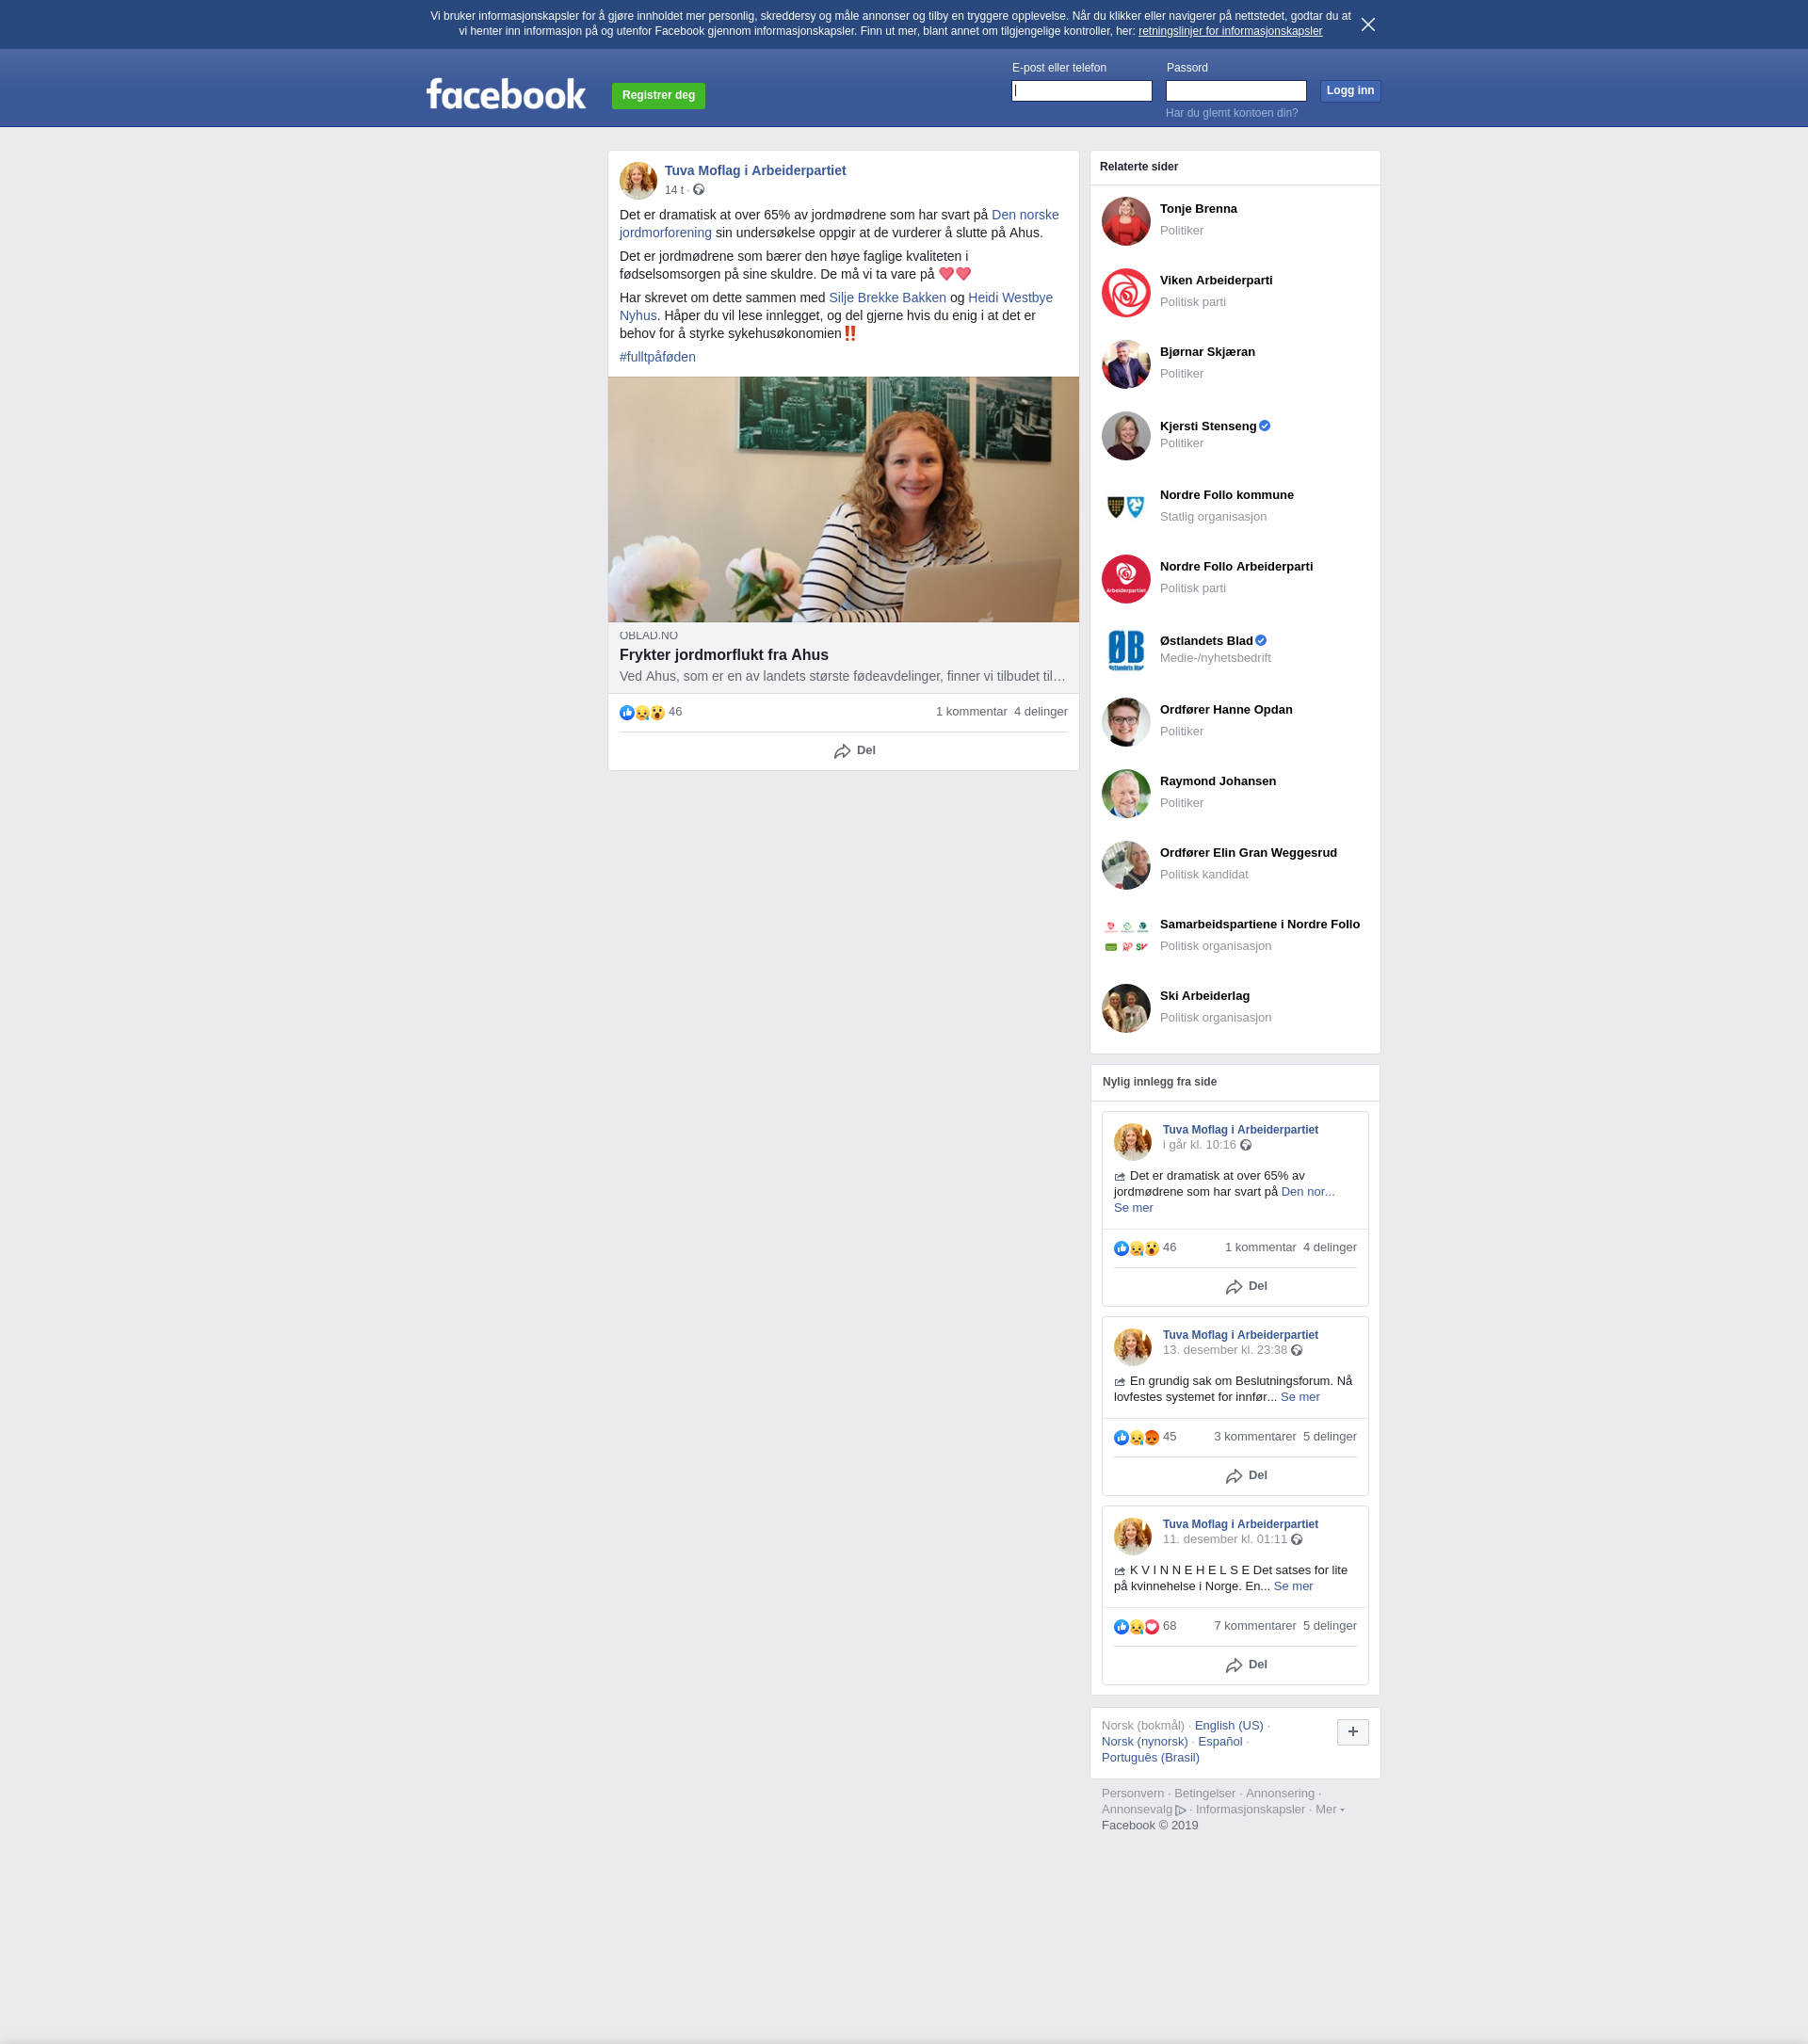Open Østlandets Blad ØB logo
The height and width of the screenshot is (2044, 1808).
click(1126, 650)
